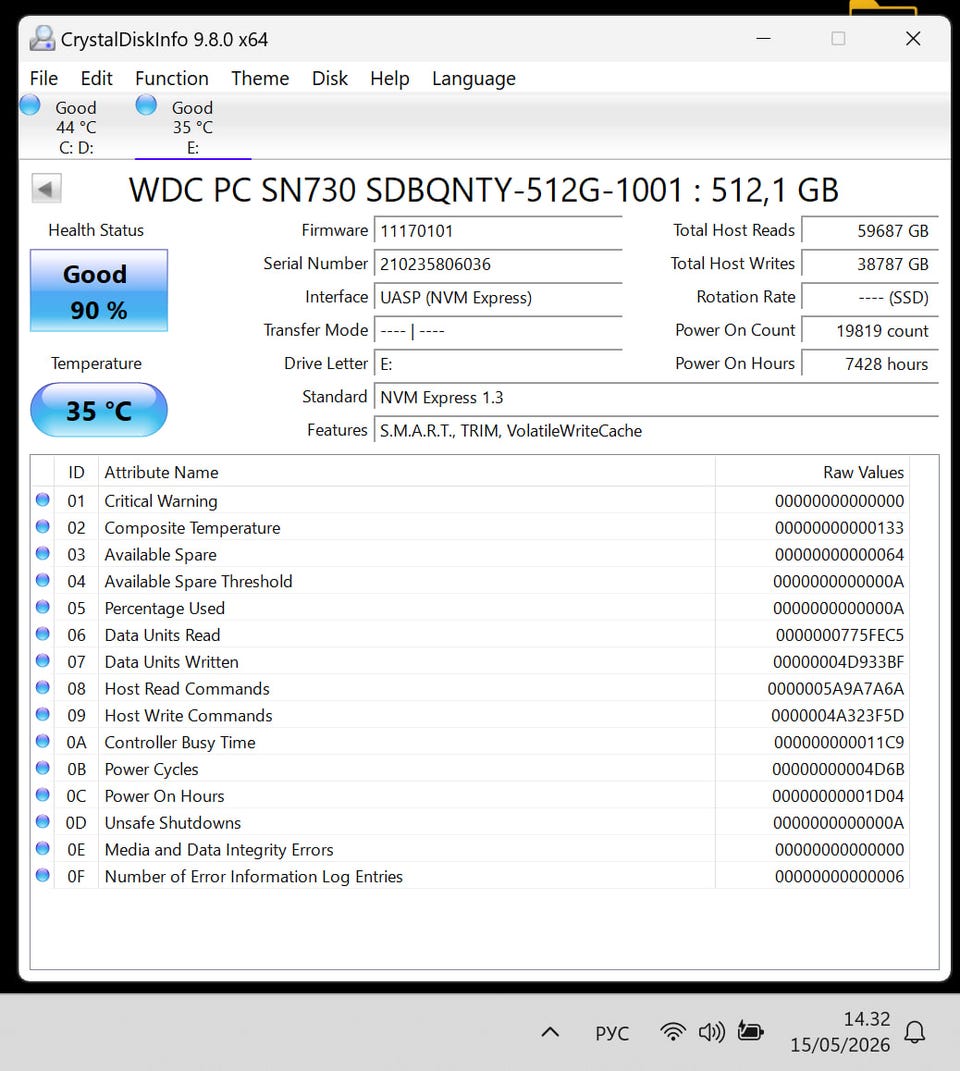Select the C: D: disk tab

[x=76, y=127]
